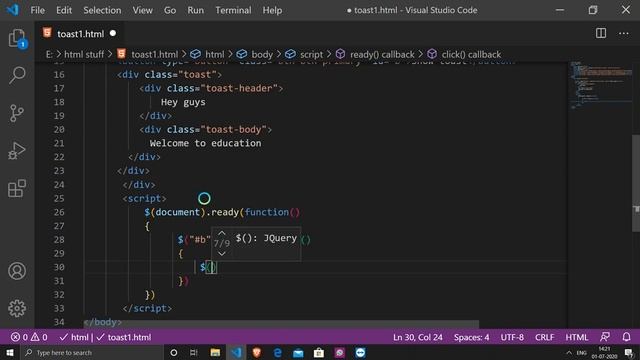Change indentation via 'Spaces: 4'
Viewport: 640px width, 360px height.
(471, 337)
